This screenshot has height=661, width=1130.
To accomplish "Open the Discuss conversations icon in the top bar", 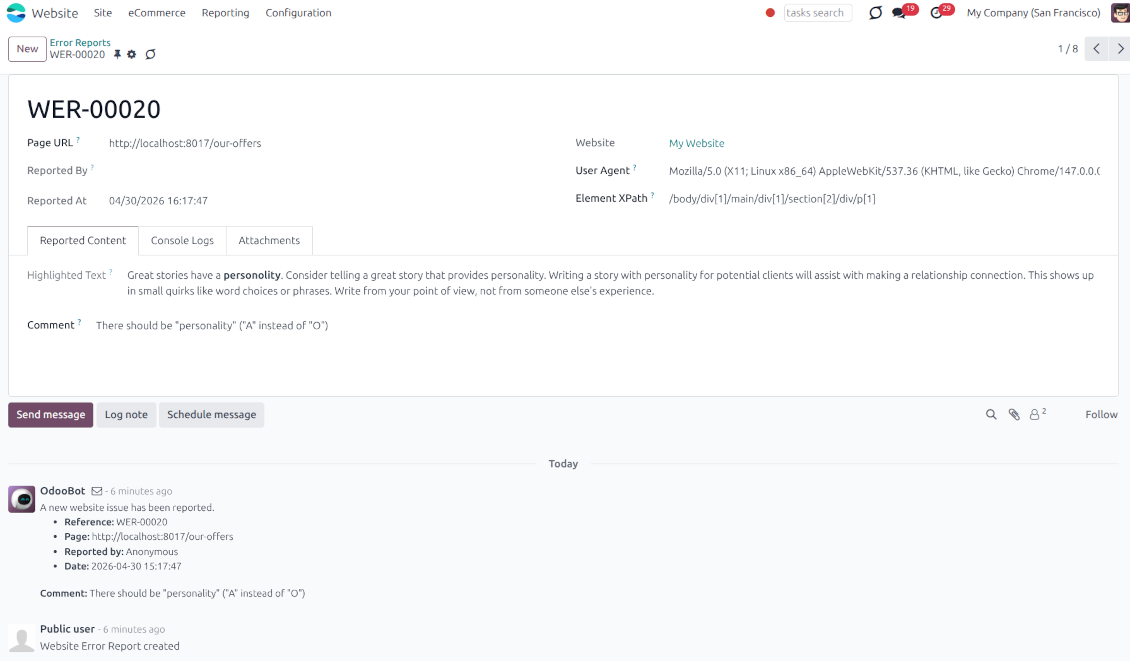I will coord(875,12).
